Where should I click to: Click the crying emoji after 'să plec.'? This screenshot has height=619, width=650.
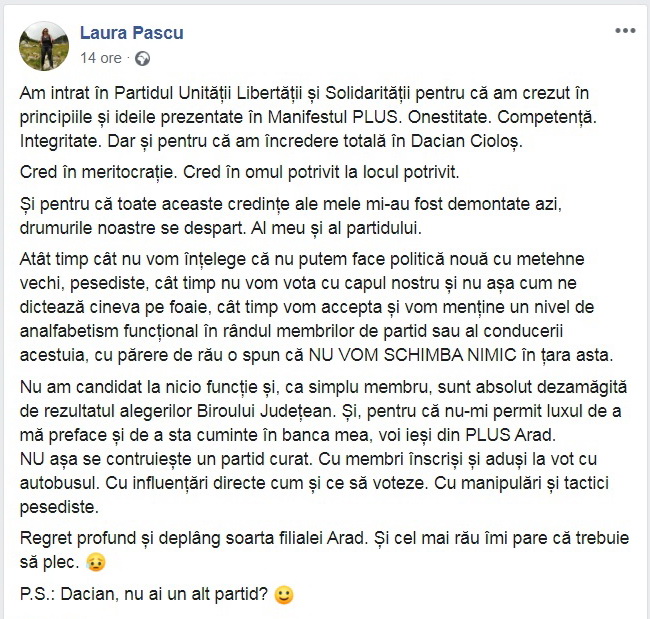tap(96, 563)
